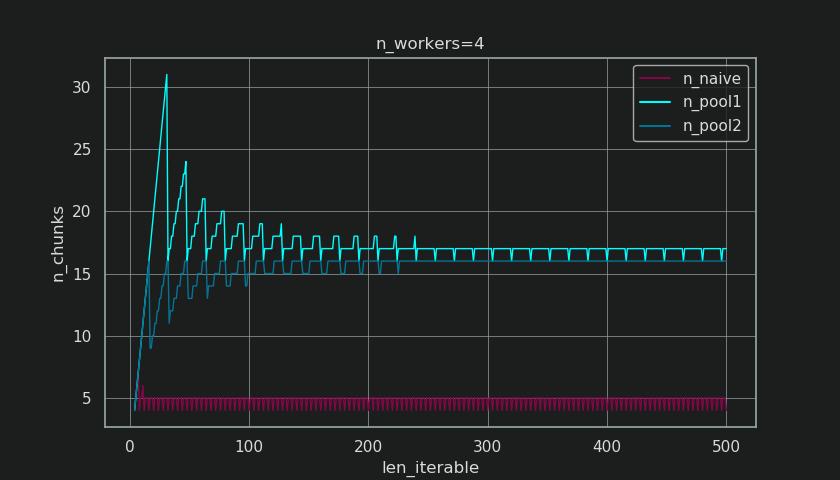The height and width of the screenshot is (480, 840).
Task: Click the y-axis tick label 15
Action: click(82, 274)
